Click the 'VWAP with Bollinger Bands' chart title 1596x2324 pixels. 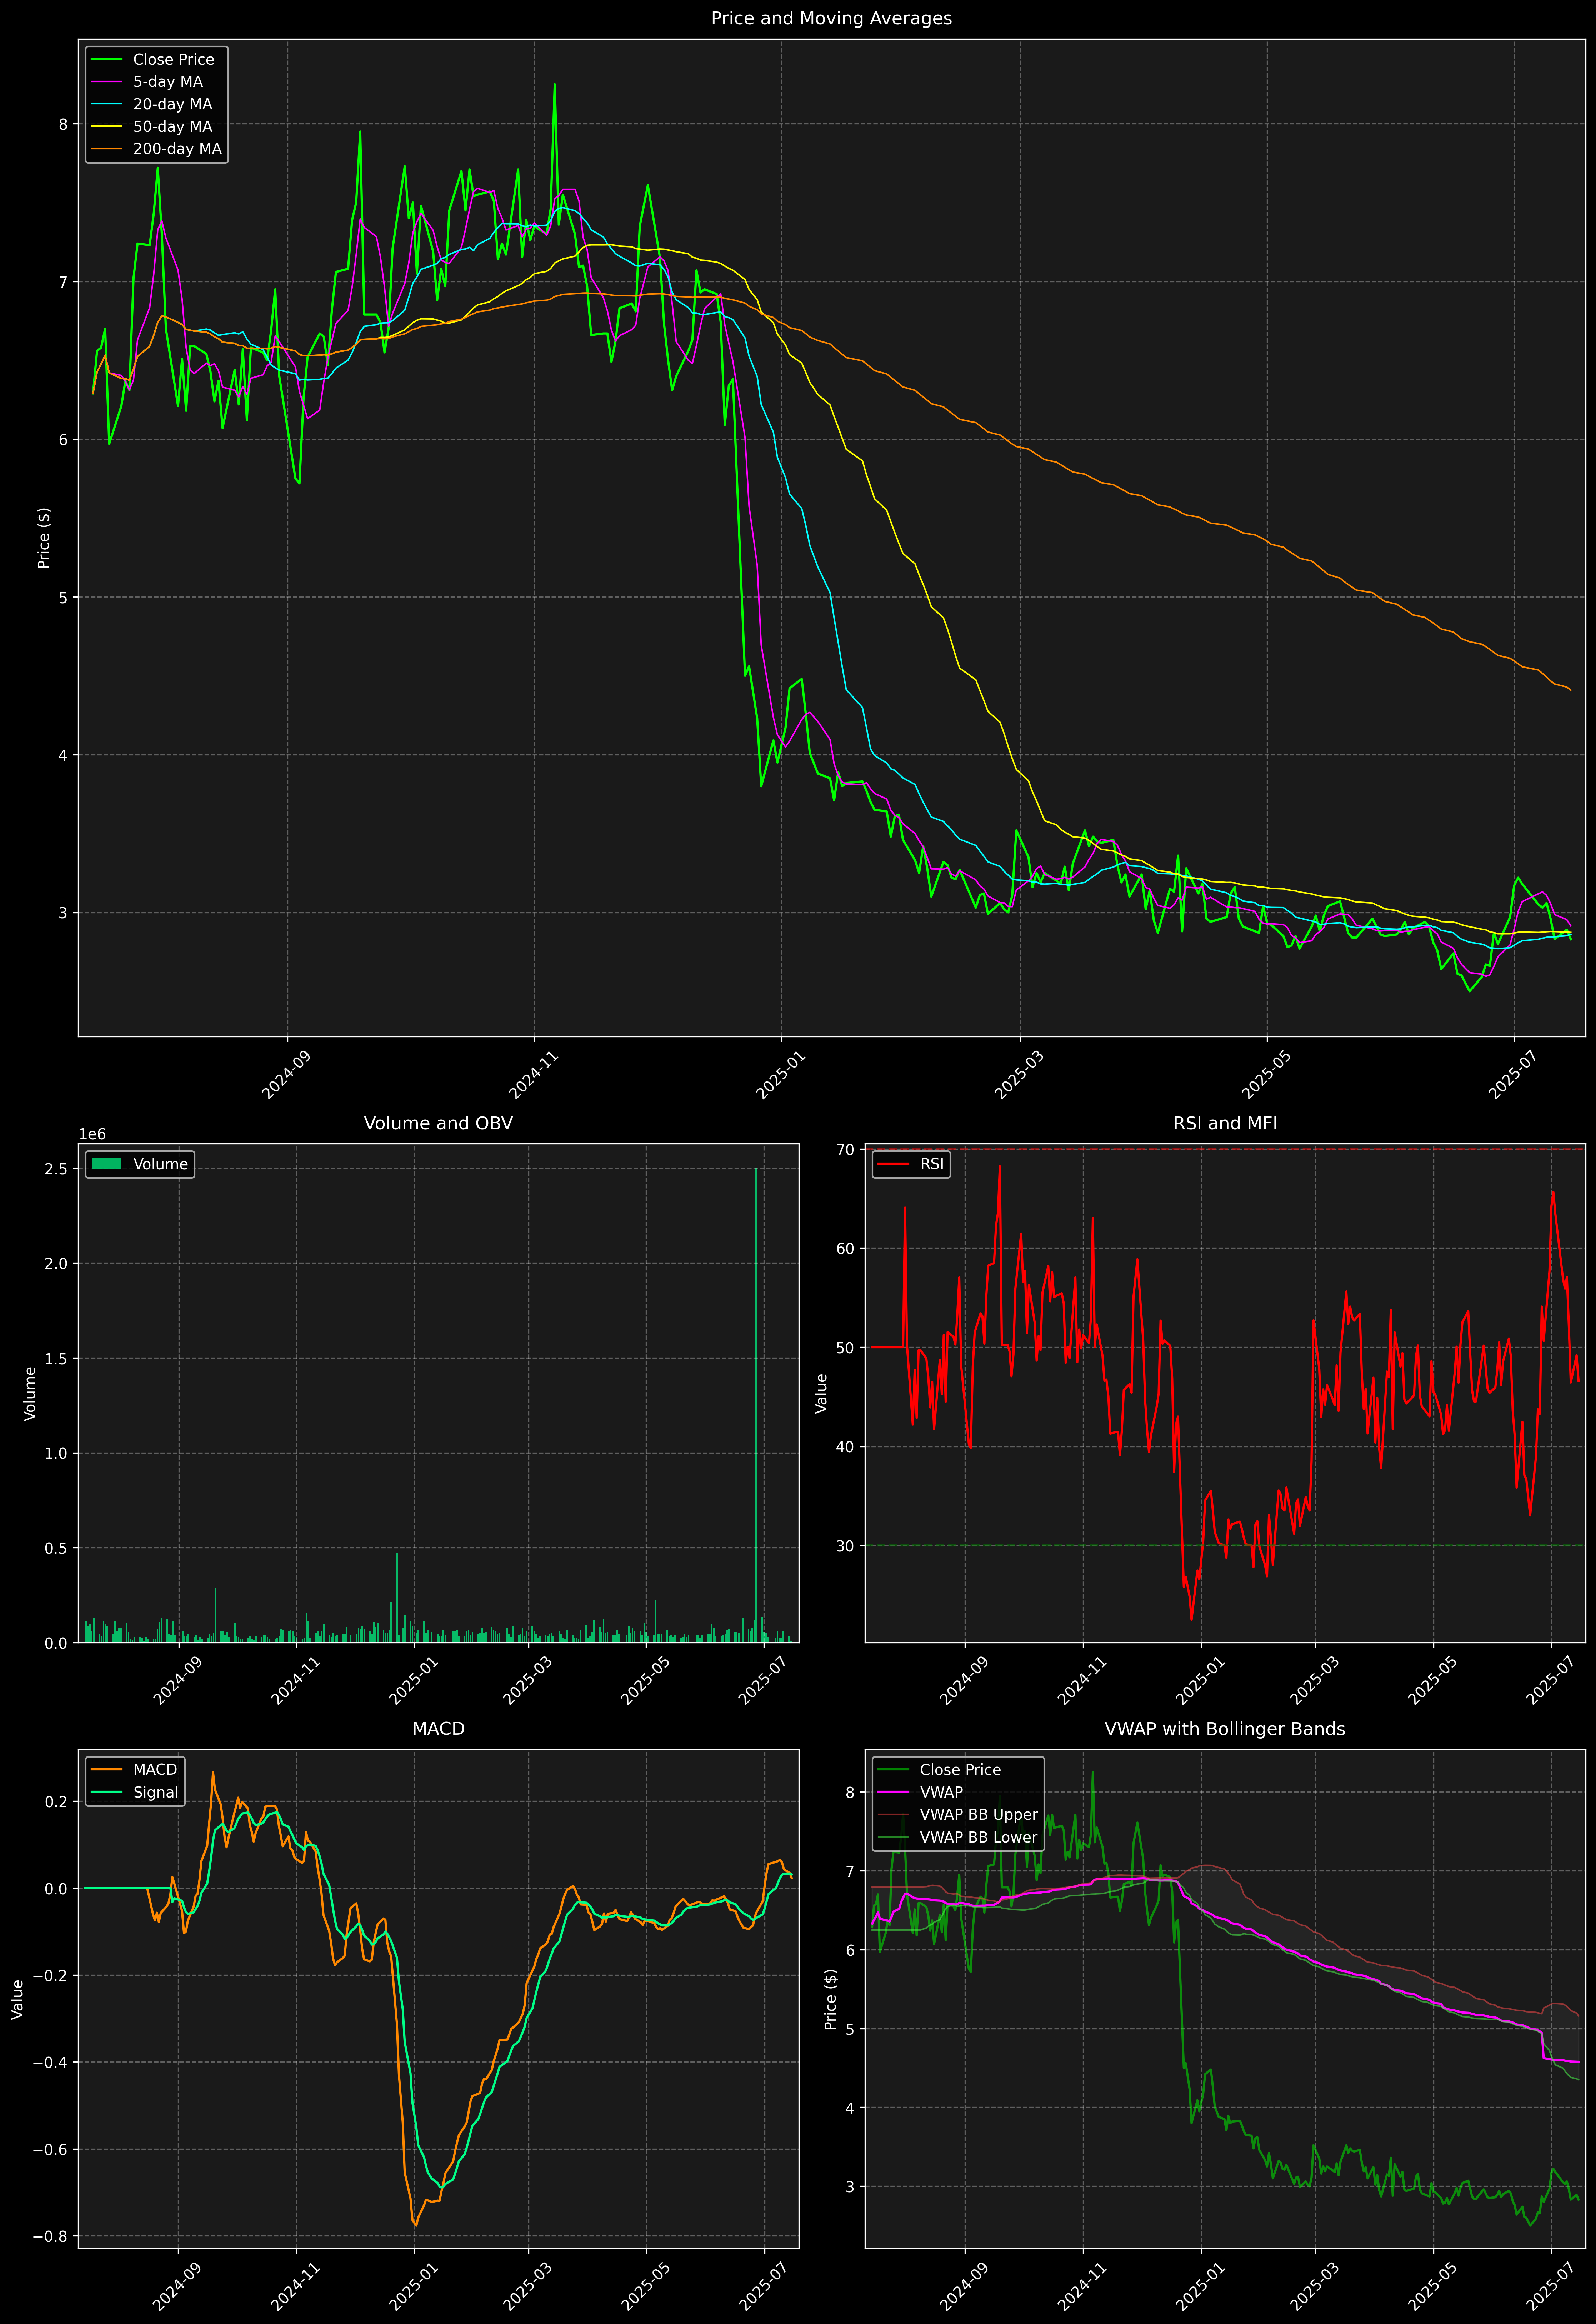coord(1225,1729)
